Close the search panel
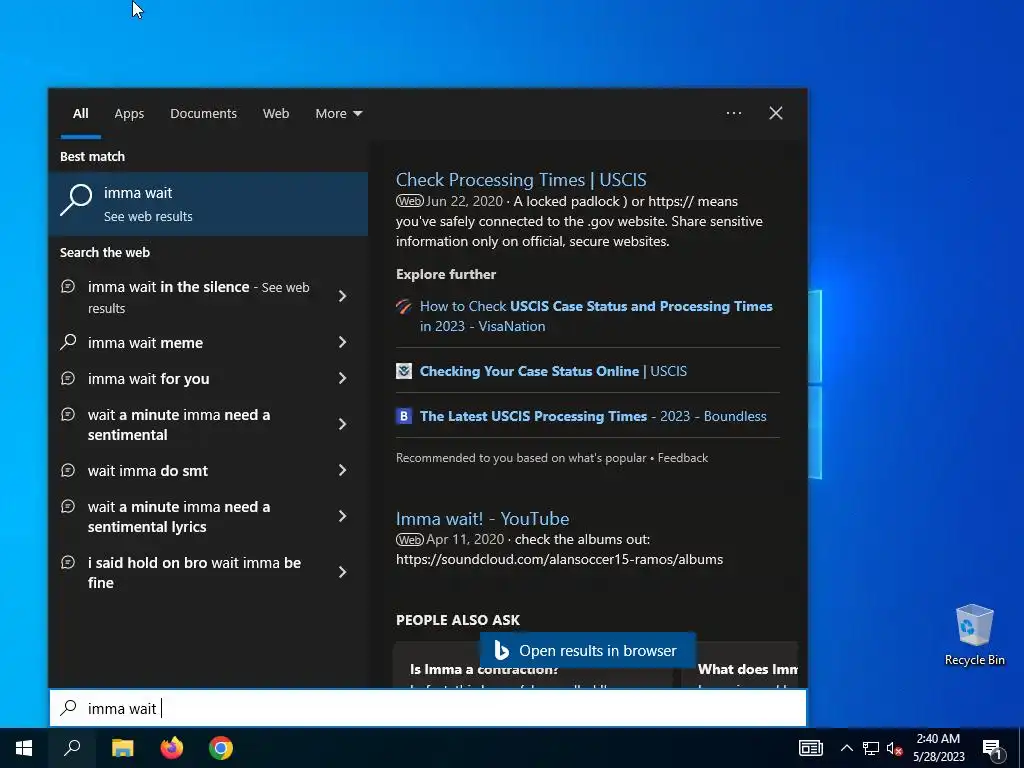Image resolution: width=1024 pixels, height=768 pixels. 776,113
